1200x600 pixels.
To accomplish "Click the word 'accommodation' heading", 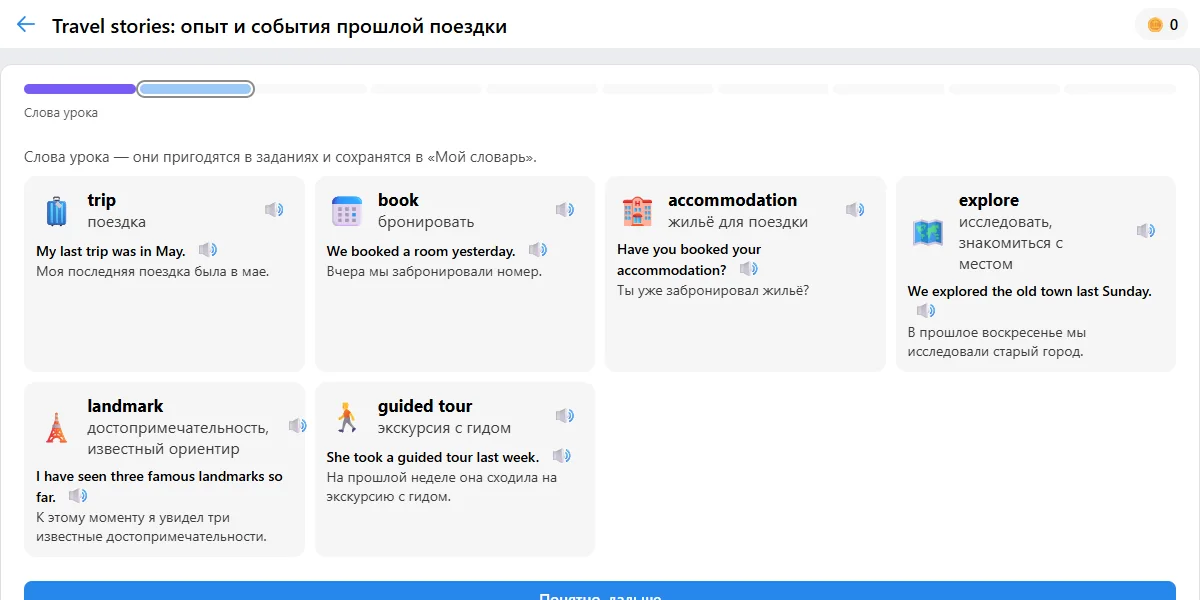I will (733, 200).
